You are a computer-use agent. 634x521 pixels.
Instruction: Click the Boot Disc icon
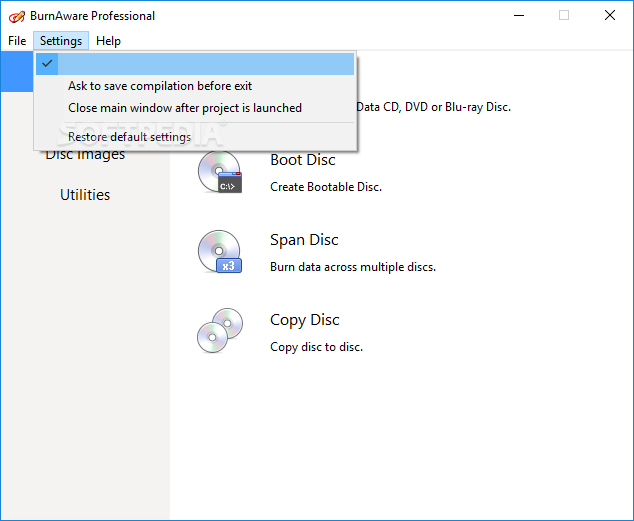coord(220,172)
